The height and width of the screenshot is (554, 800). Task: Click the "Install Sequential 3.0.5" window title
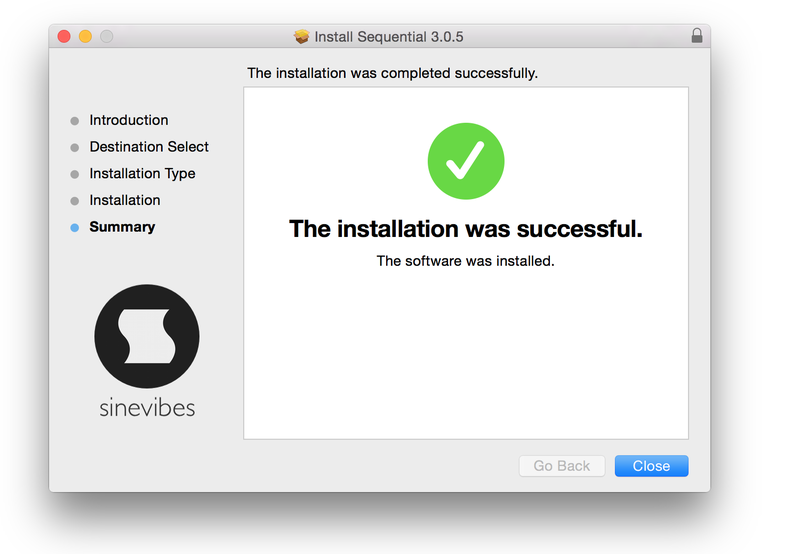click(x=388, y=37)
